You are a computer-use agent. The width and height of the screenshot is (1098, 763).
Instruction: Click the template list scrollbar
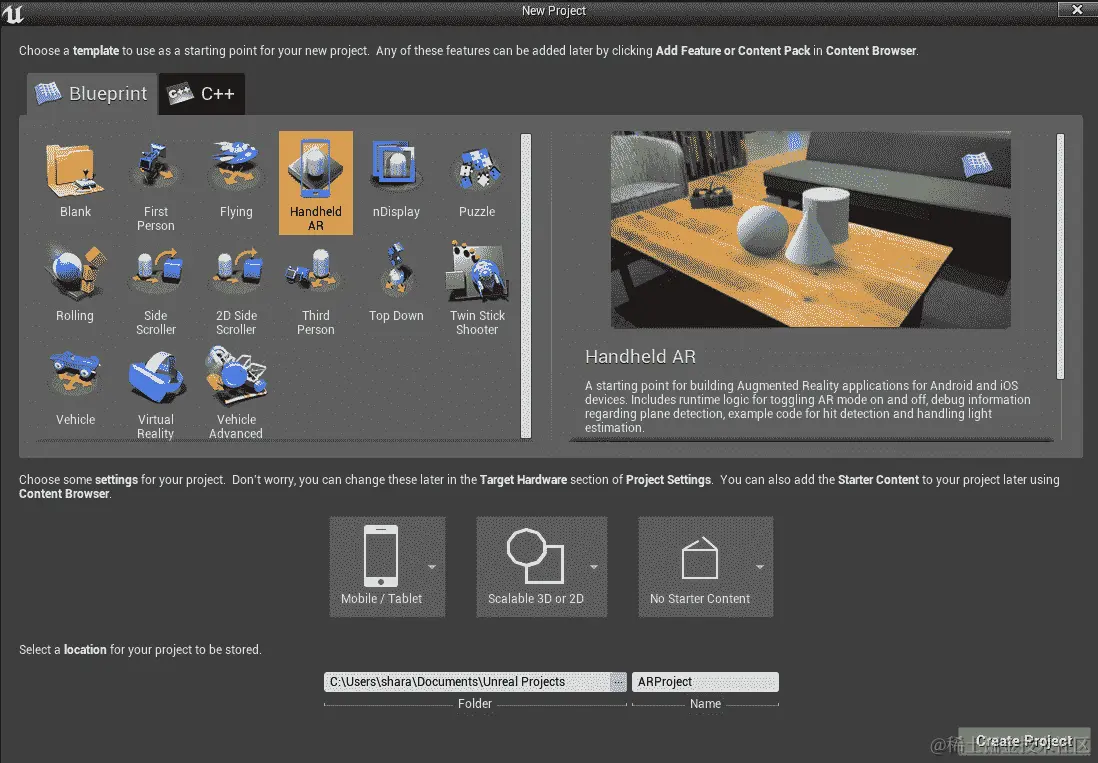(x=526, y=286)
